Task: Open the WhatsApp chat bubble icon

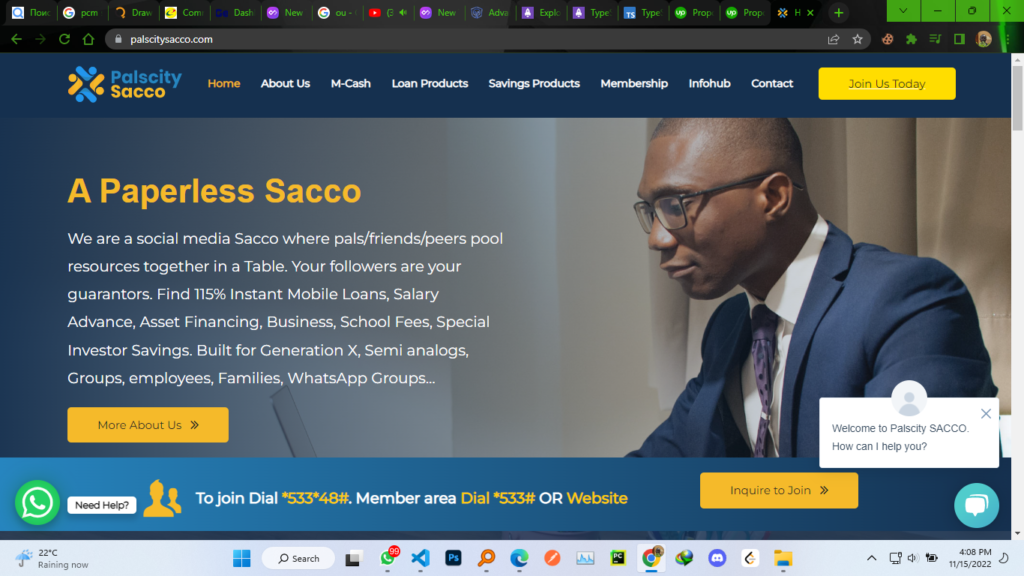Action: pos(37,502)
